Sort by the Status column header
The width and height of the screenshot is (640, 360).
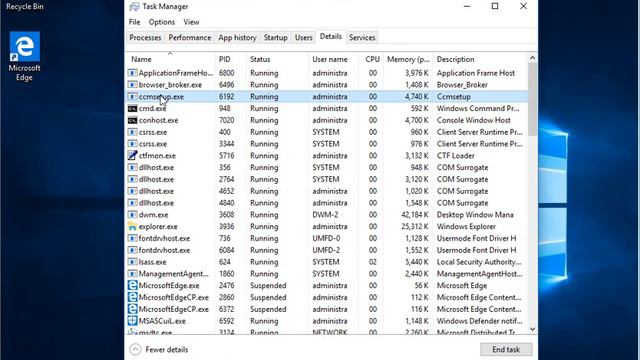[278, 59]
